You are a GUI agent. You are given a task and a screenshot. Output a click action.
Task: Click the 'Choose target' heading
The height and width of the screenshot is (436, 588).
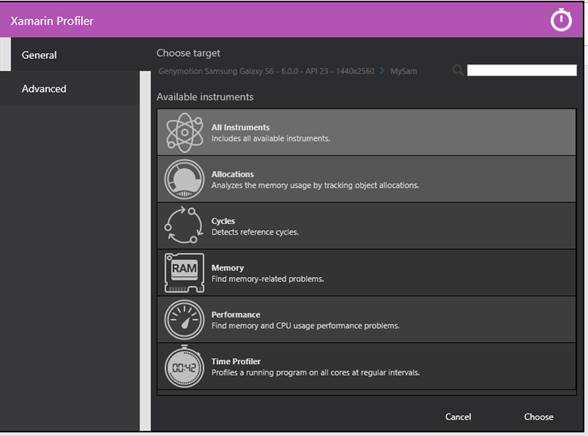[188, 53]
